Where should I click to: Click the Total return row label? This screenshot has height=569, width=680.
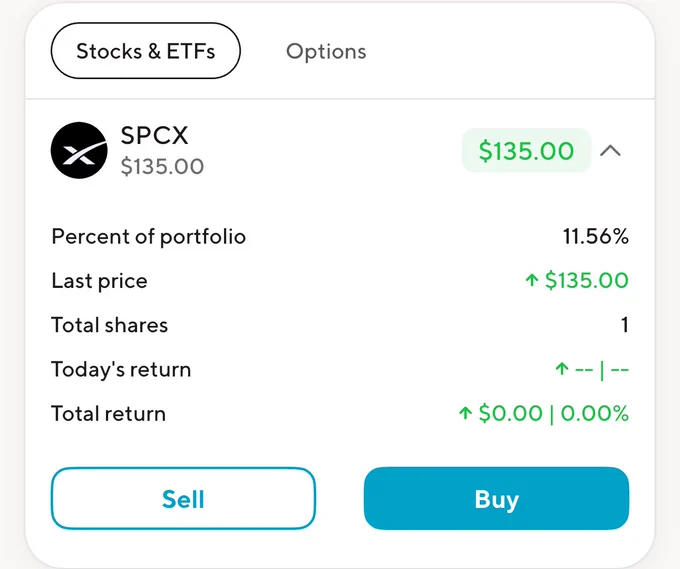pyautogui.click(x=108, y=413)
